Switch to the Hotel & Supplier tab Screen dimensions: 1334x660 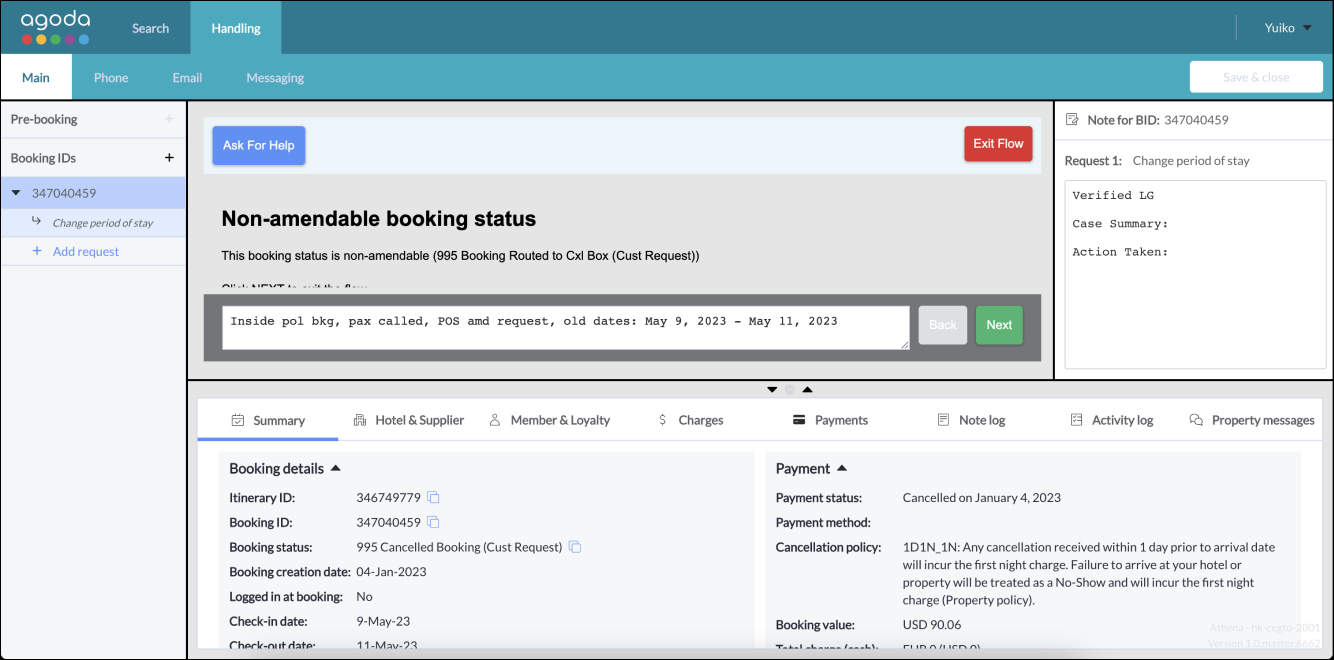(408, 420)
